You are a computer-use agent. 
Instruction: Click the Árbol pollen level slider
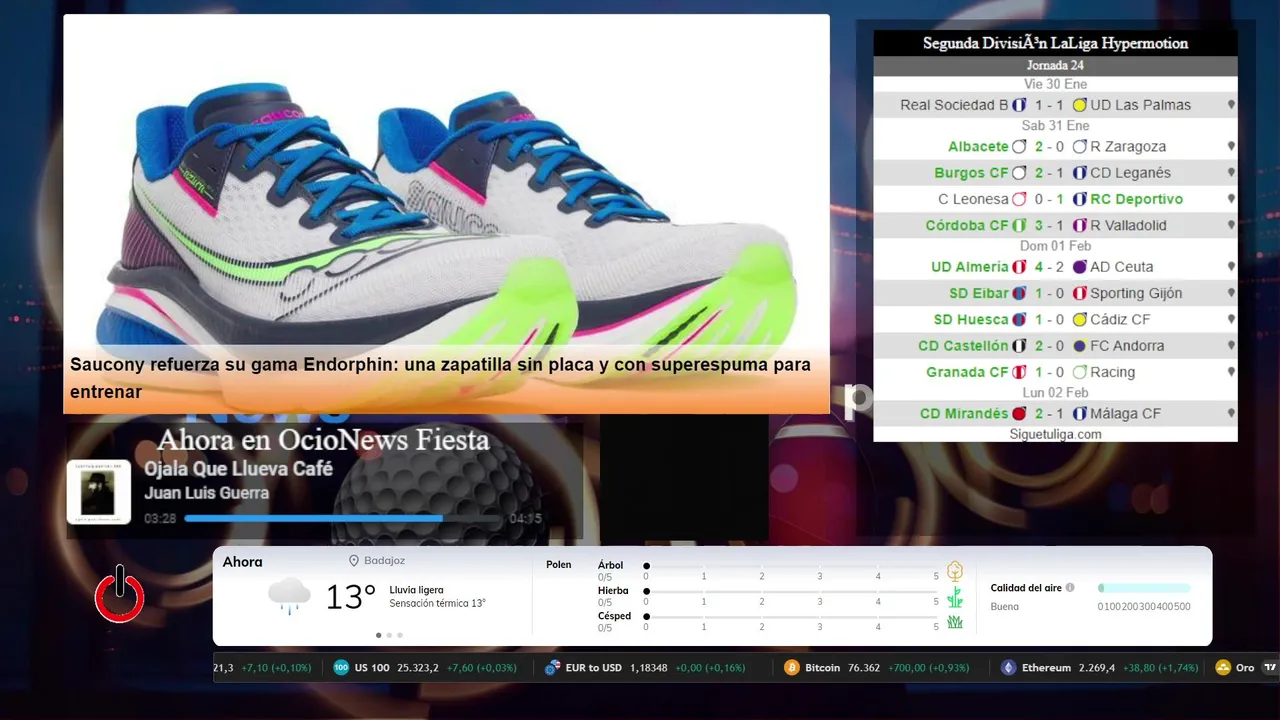coord(791,566)
